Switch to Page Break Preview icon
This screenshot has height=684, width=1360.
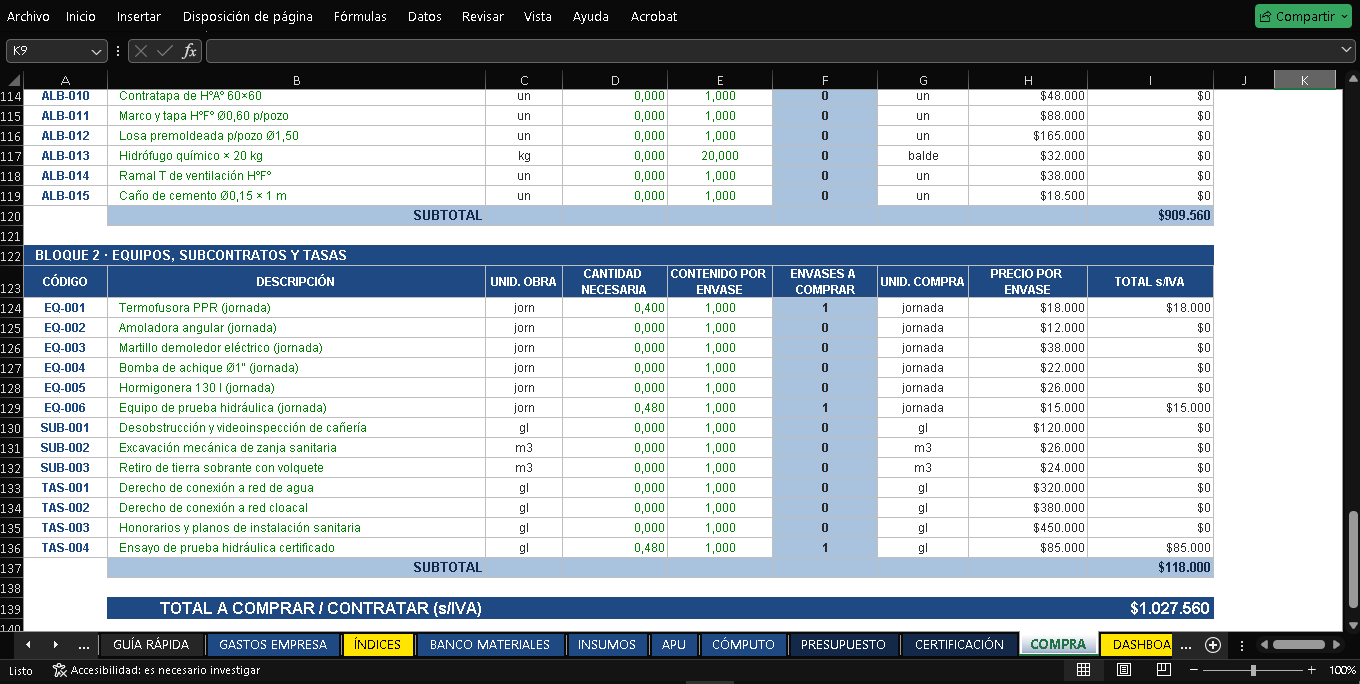click(x=1164, y=670)
